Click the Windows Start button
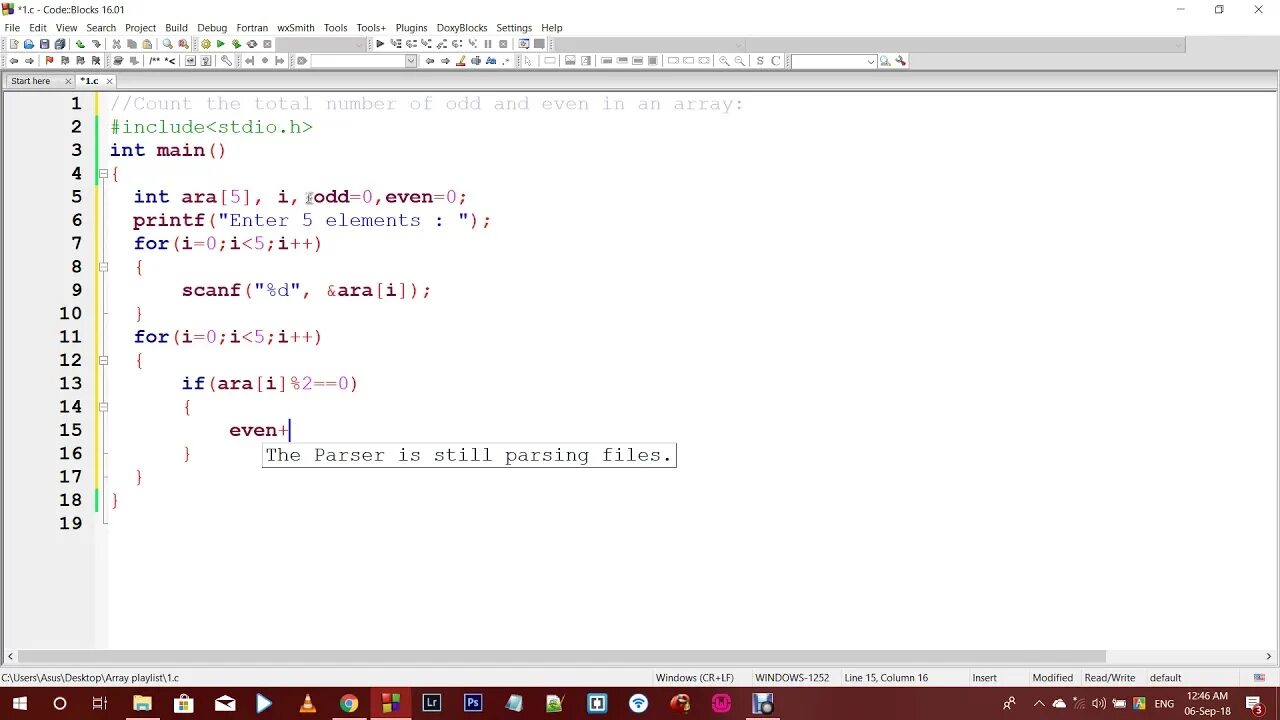 (x=19, y=704)
